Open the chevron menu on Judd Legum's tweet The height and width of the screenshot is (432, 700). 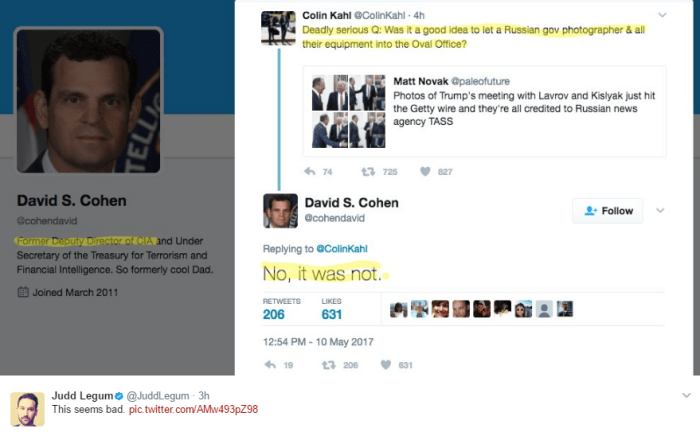click(x=686, y=395)
